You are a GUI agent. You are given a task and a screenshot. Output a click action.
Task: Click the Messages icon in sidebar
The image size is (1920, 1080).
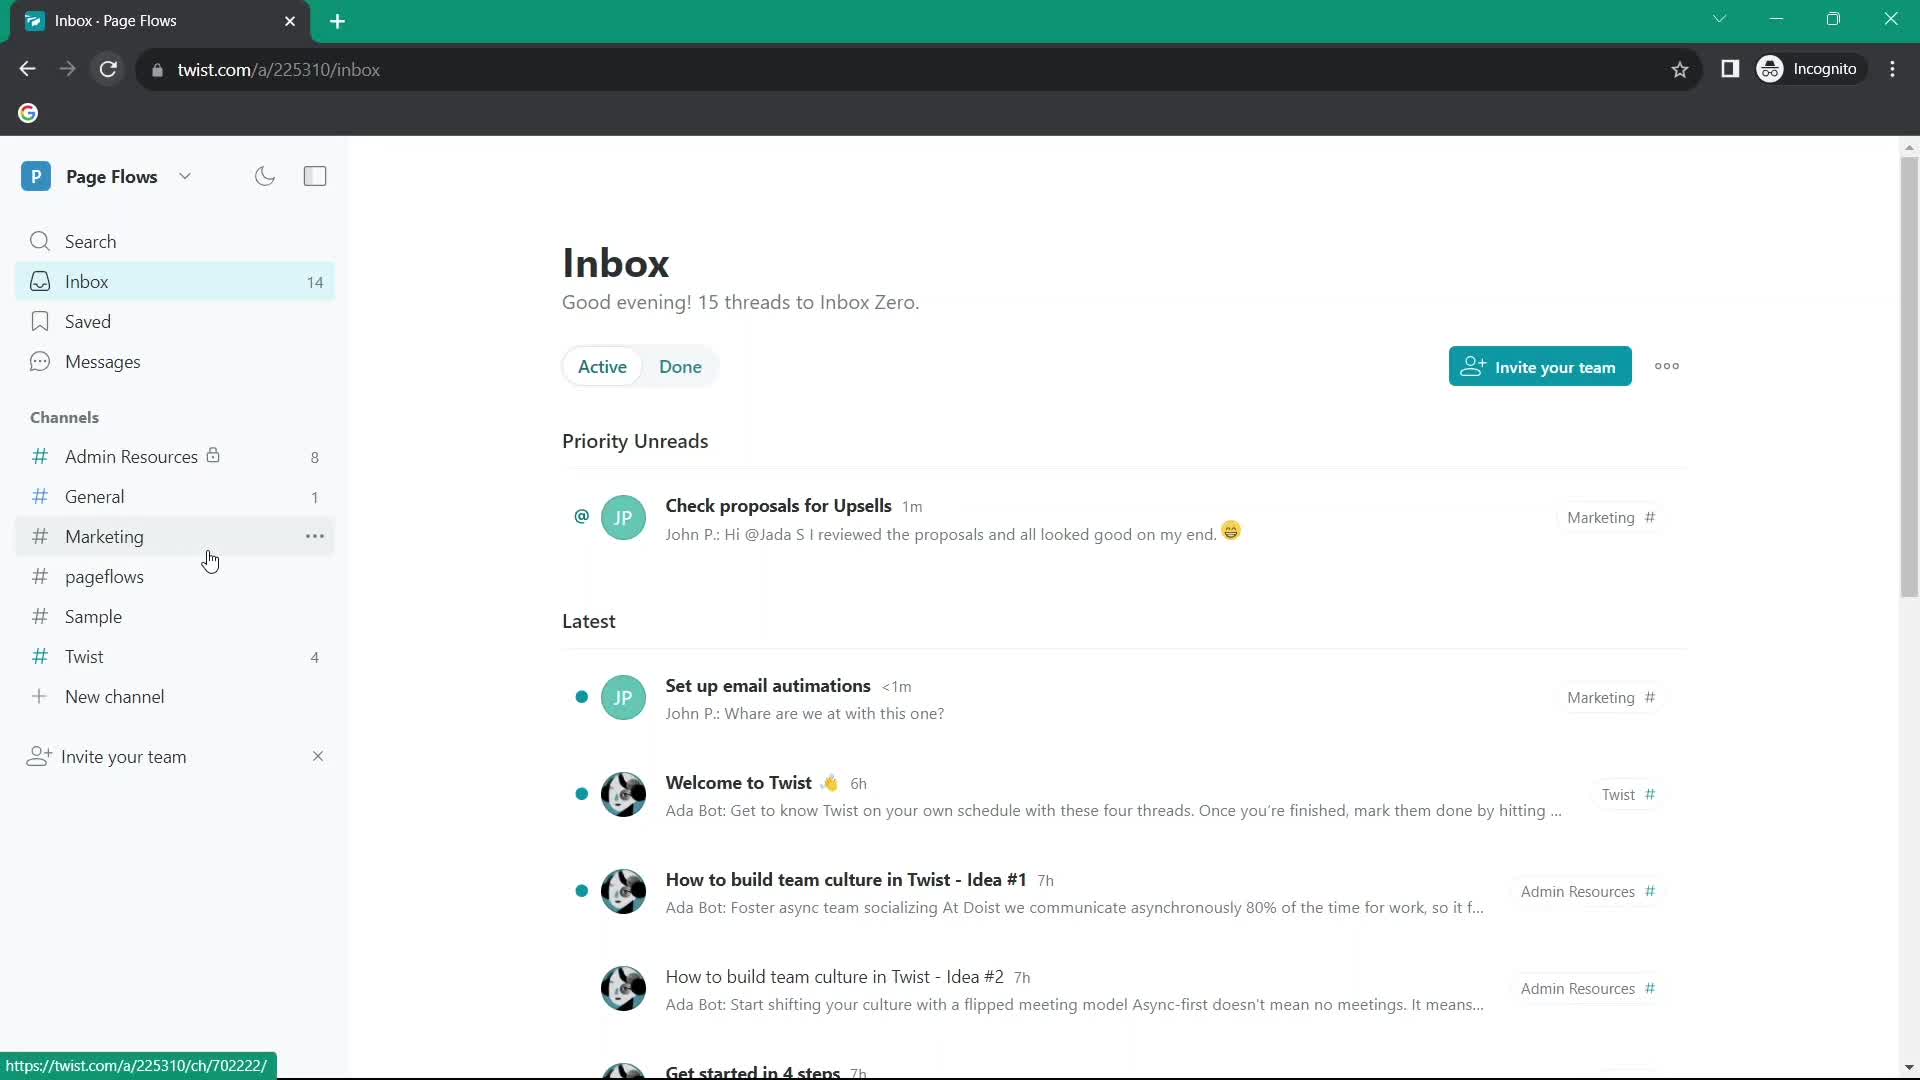click(40, 360)
